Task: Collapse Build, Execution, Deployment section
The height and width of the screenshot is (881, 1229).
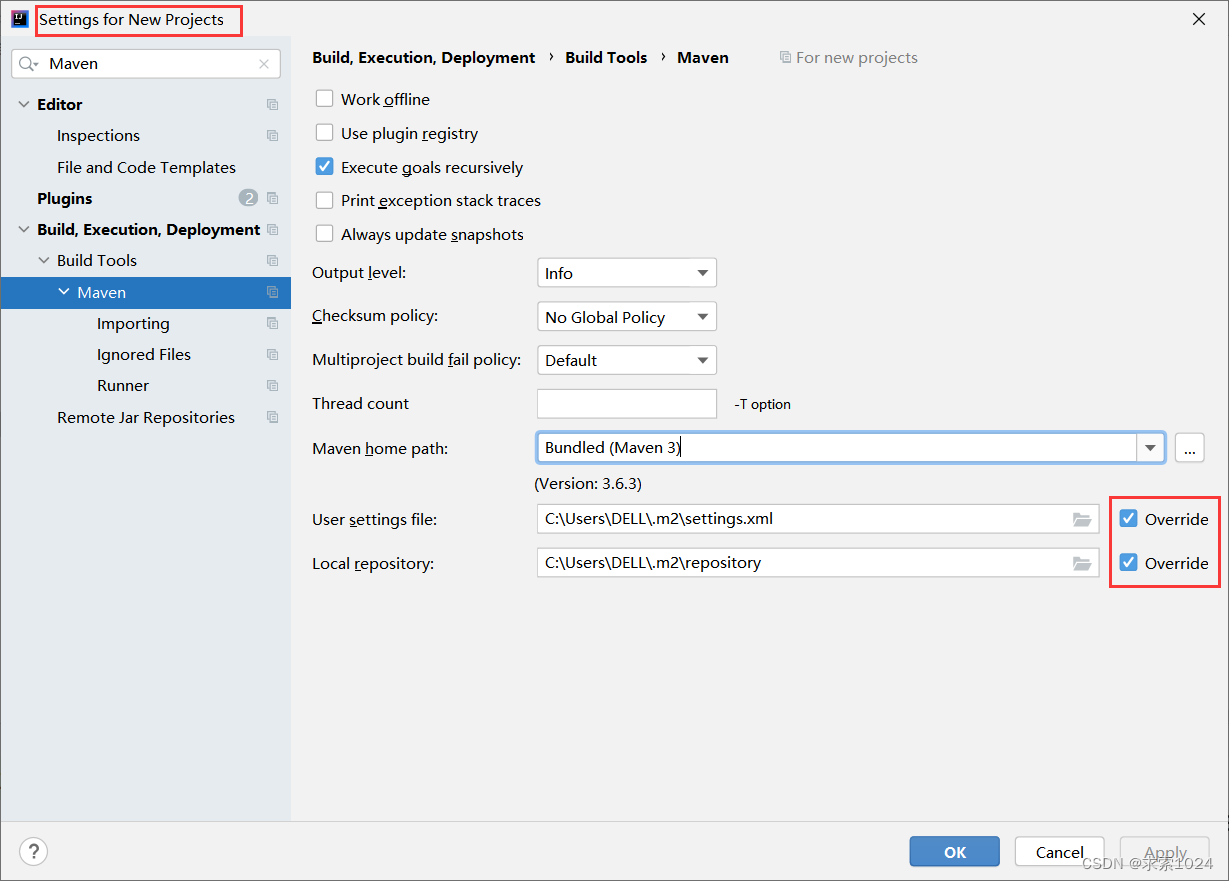Action: [24, 230]
